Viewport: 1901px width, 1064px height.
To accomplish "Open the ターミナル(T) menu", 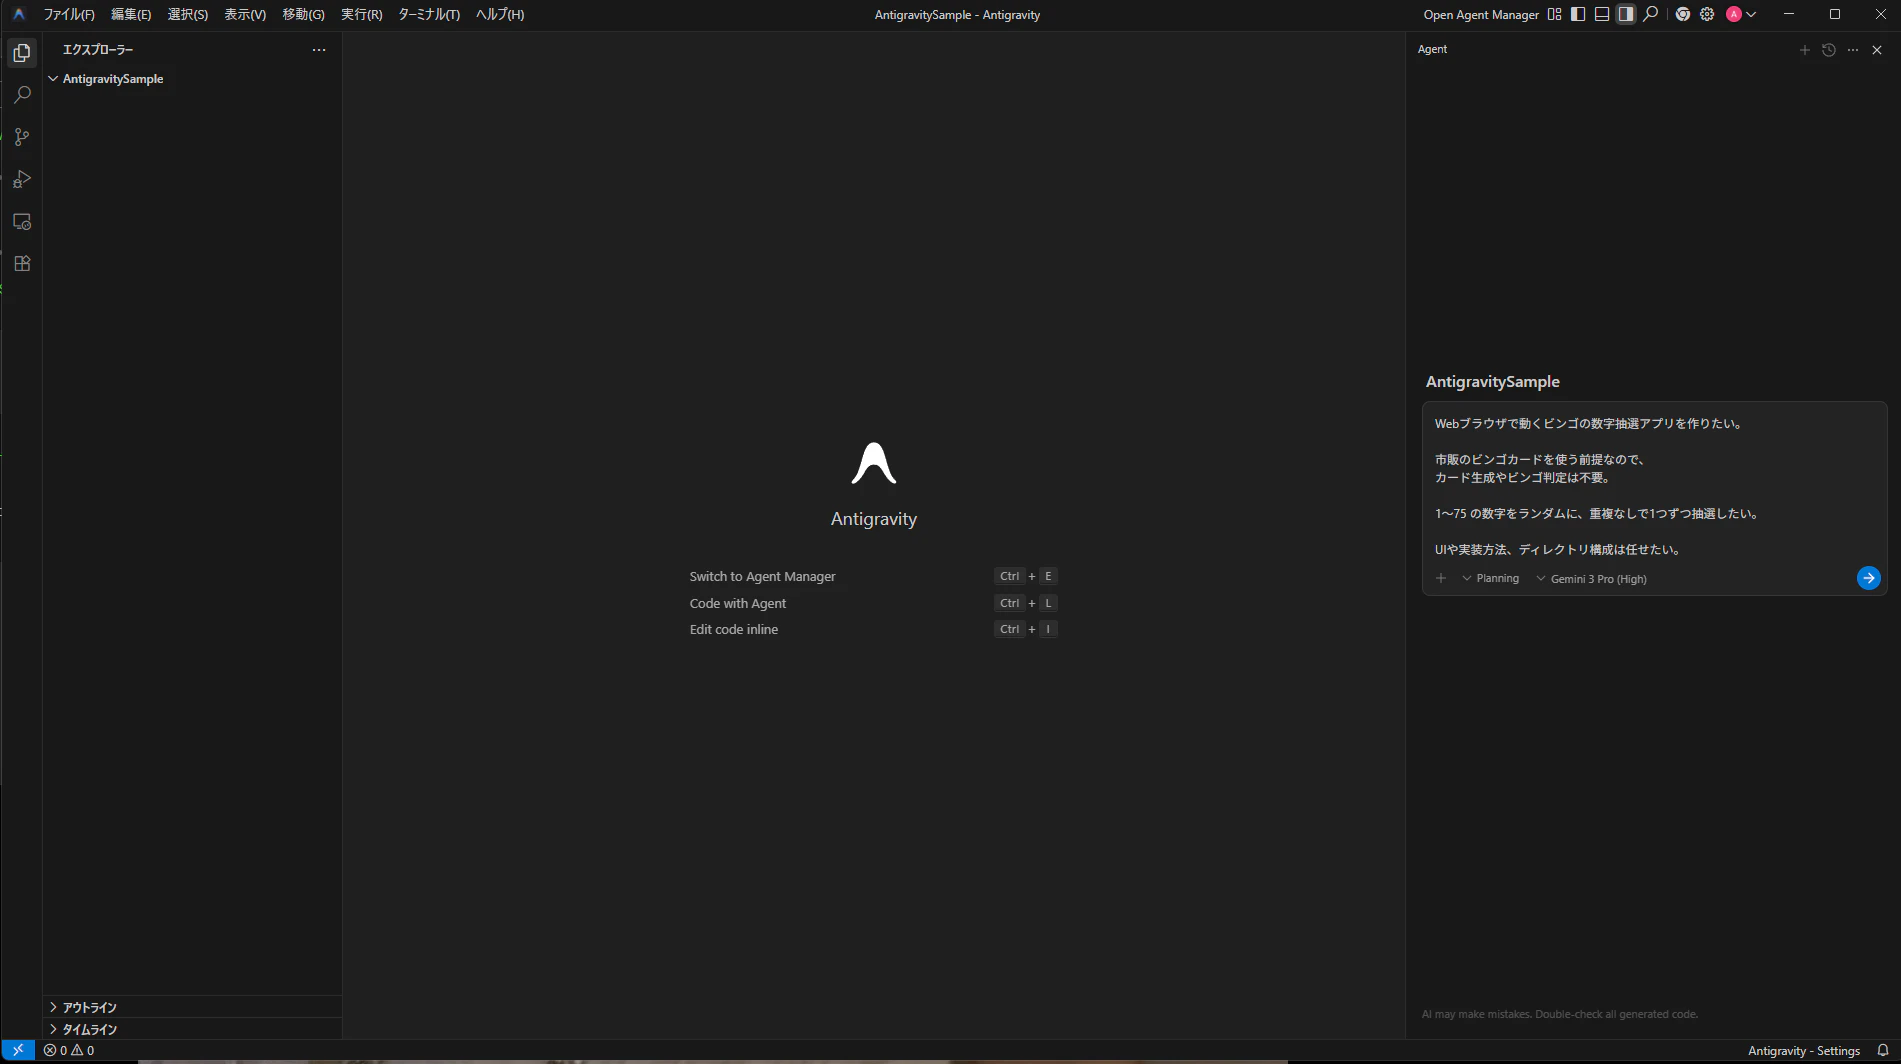I will tap(429, 14).
